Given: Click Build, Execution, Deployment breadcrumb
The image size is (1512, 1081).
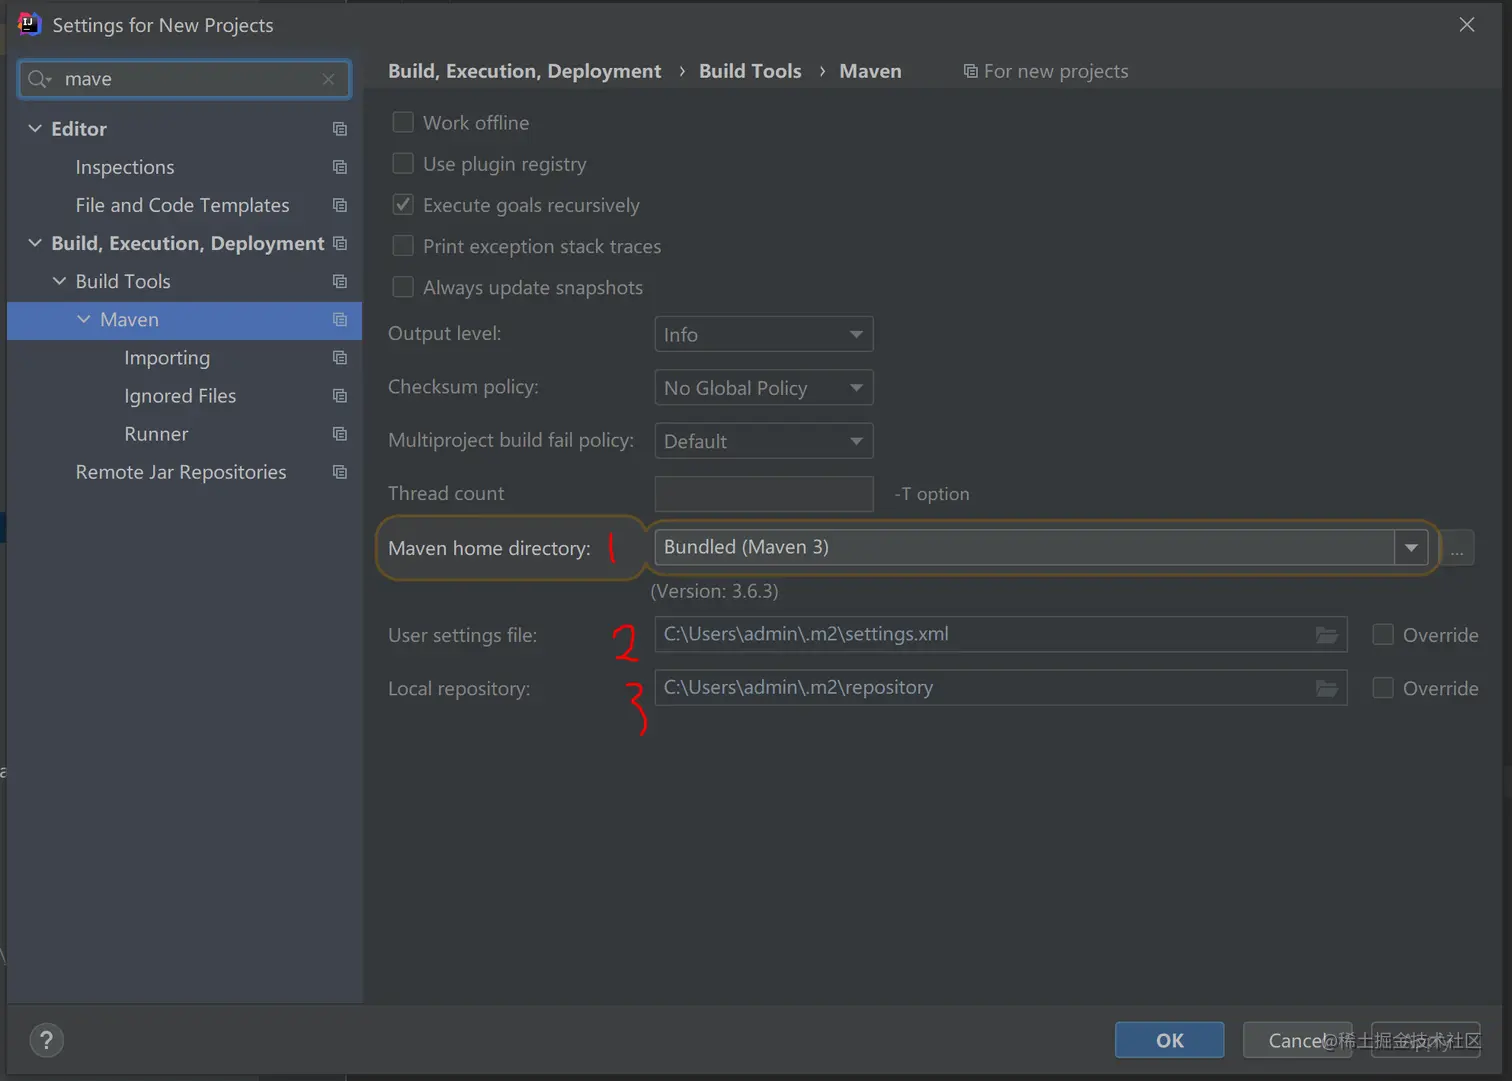Looking at the screenshot, I should point(524,71).
